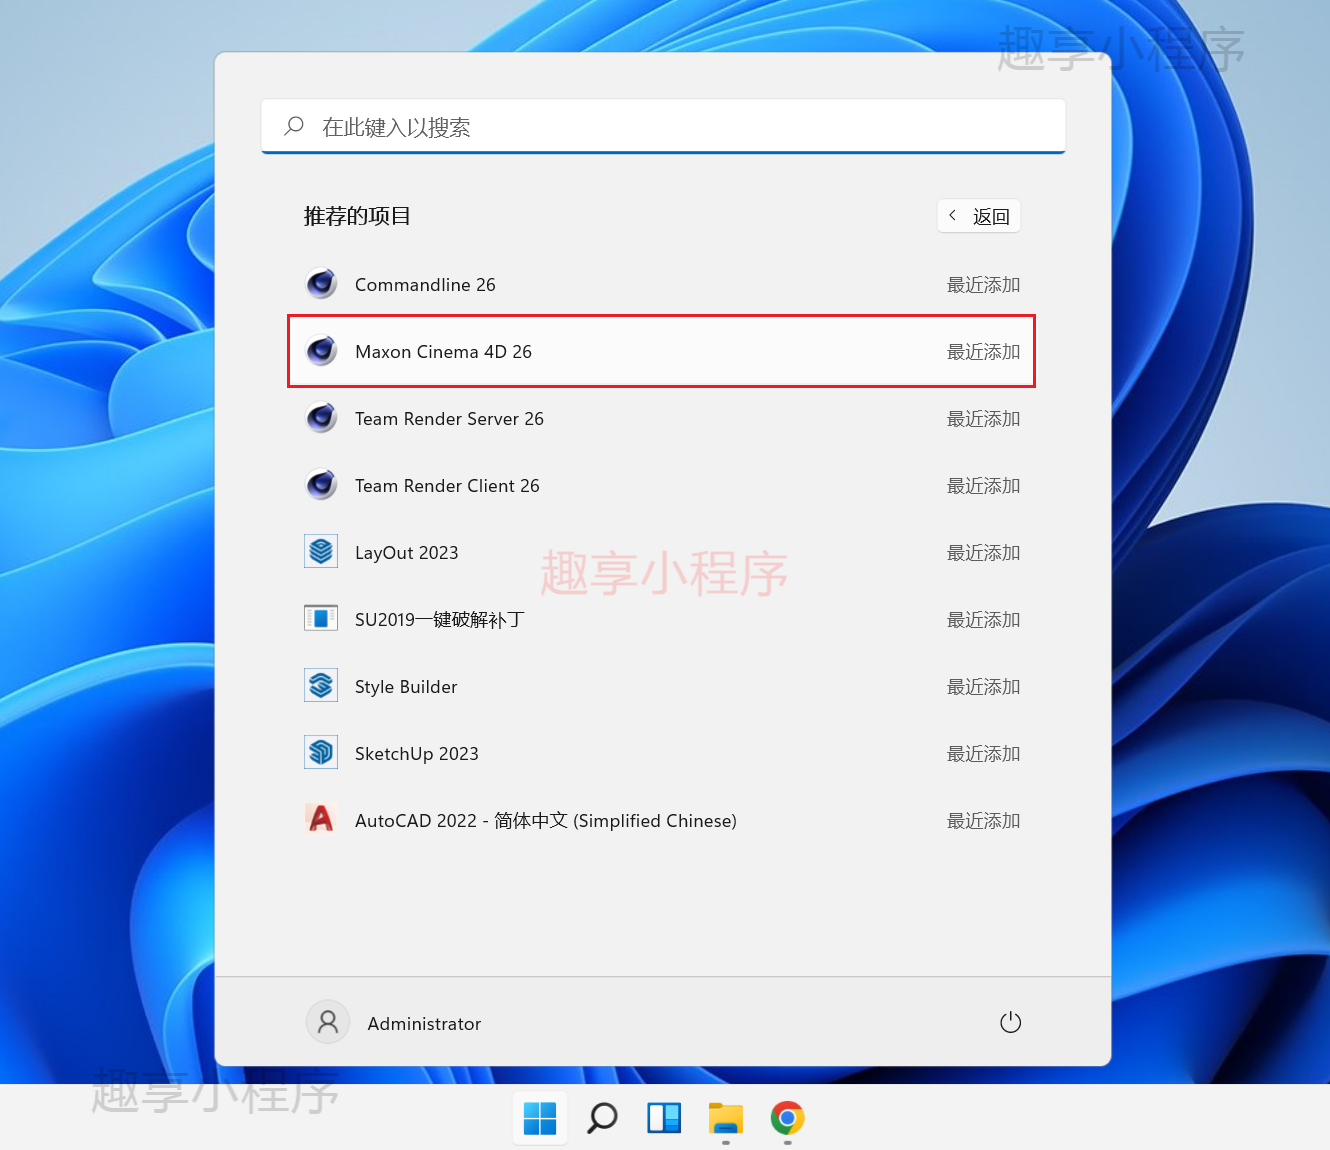This screenshot has height=1150, width=1330.
Task: Click the Team Render Client 26 icon
Action: point(321,485)
